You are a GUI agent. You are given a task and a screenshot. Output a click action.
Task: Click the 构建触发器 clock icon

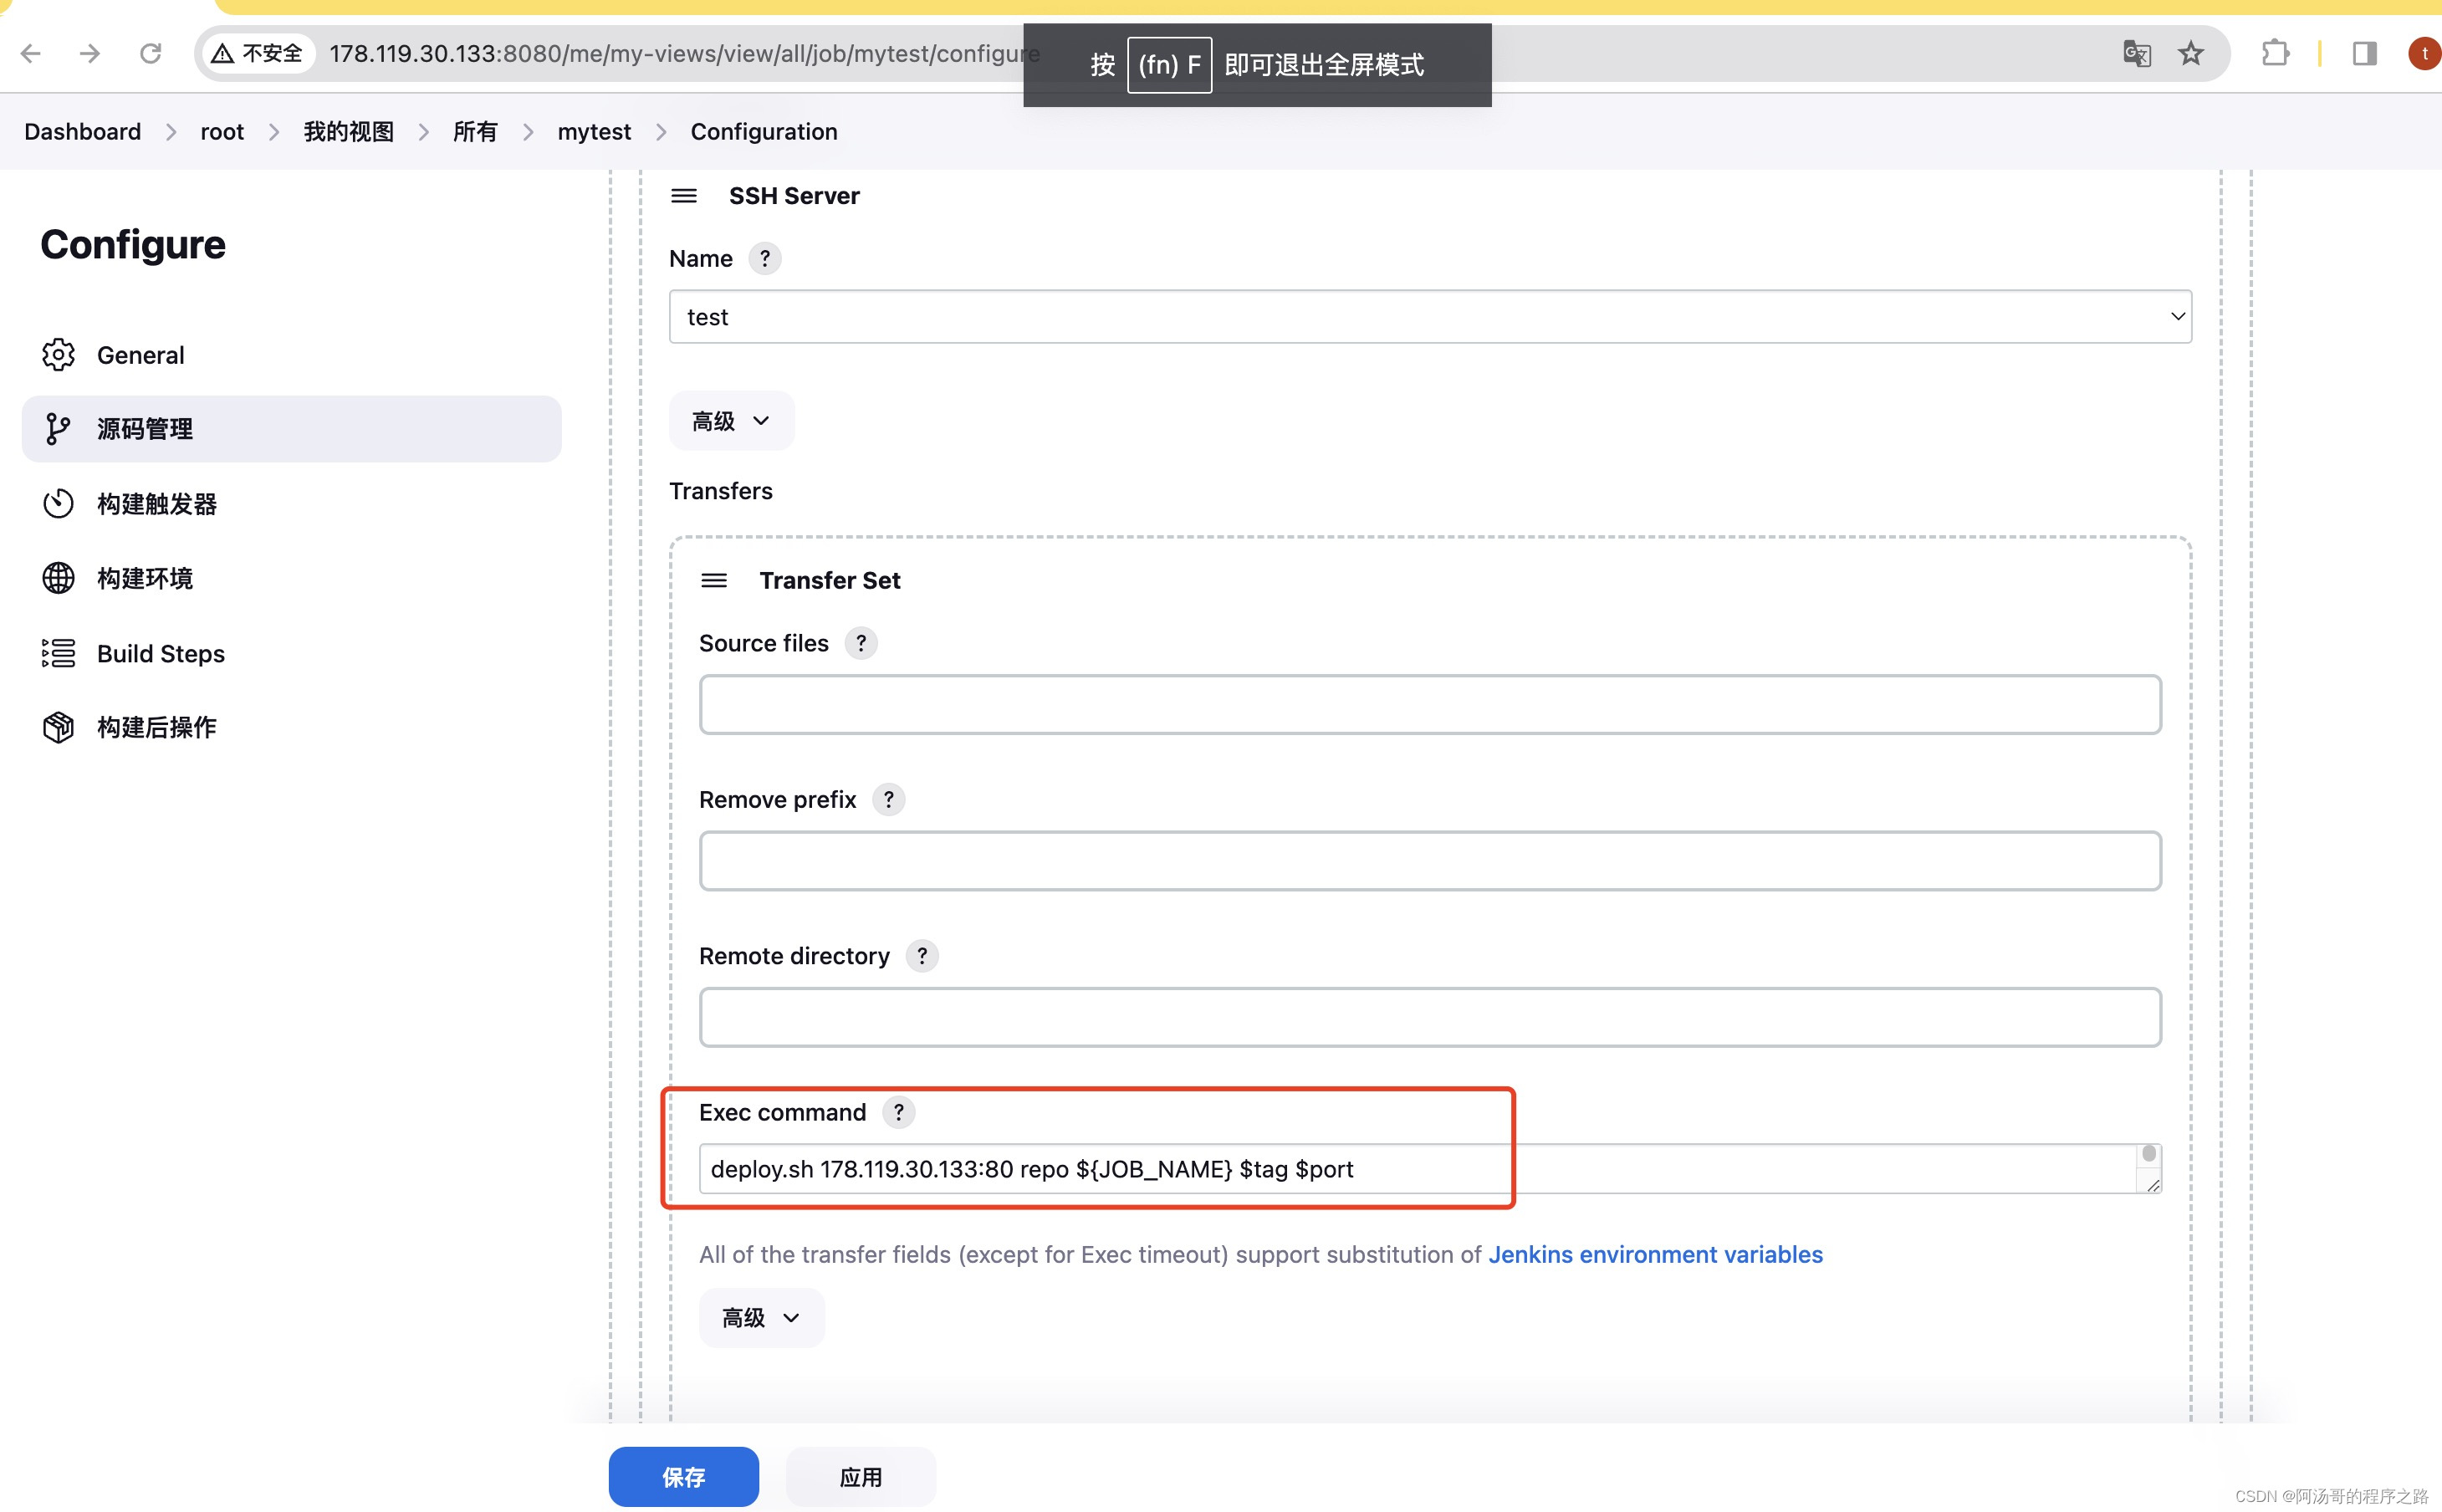[x=58, y=504]
